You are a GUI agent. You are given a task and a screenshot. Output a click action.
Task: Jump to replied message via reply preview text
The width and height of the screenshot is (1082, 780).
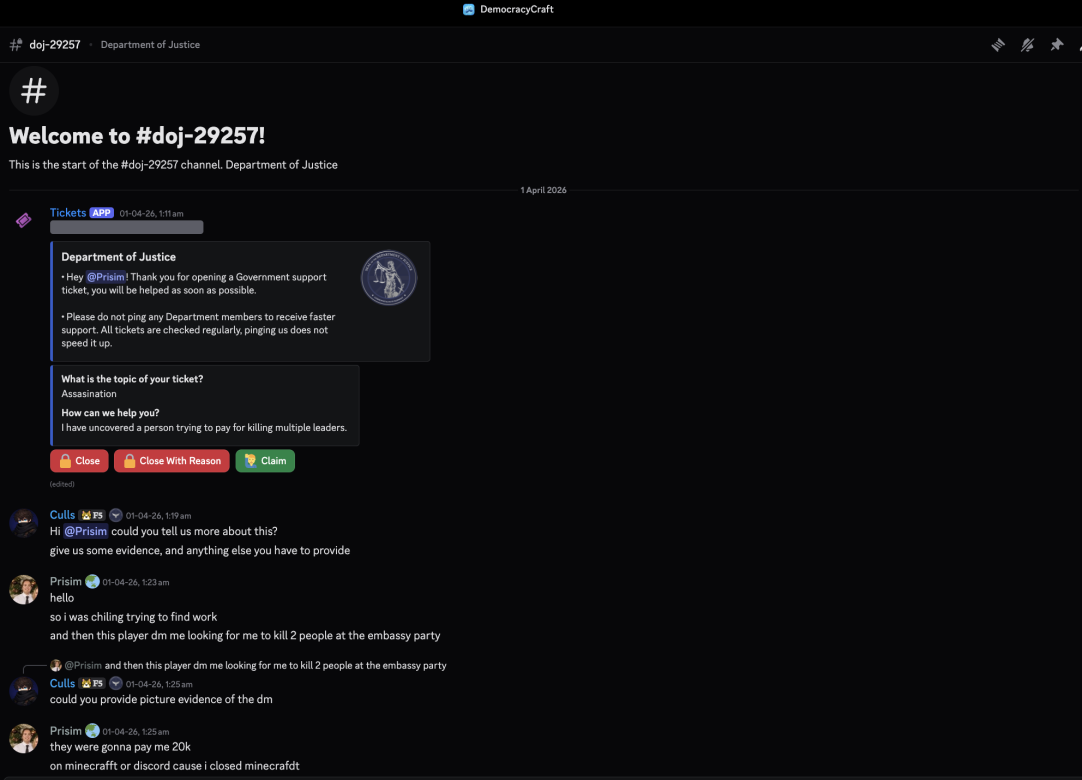[275, 665]
